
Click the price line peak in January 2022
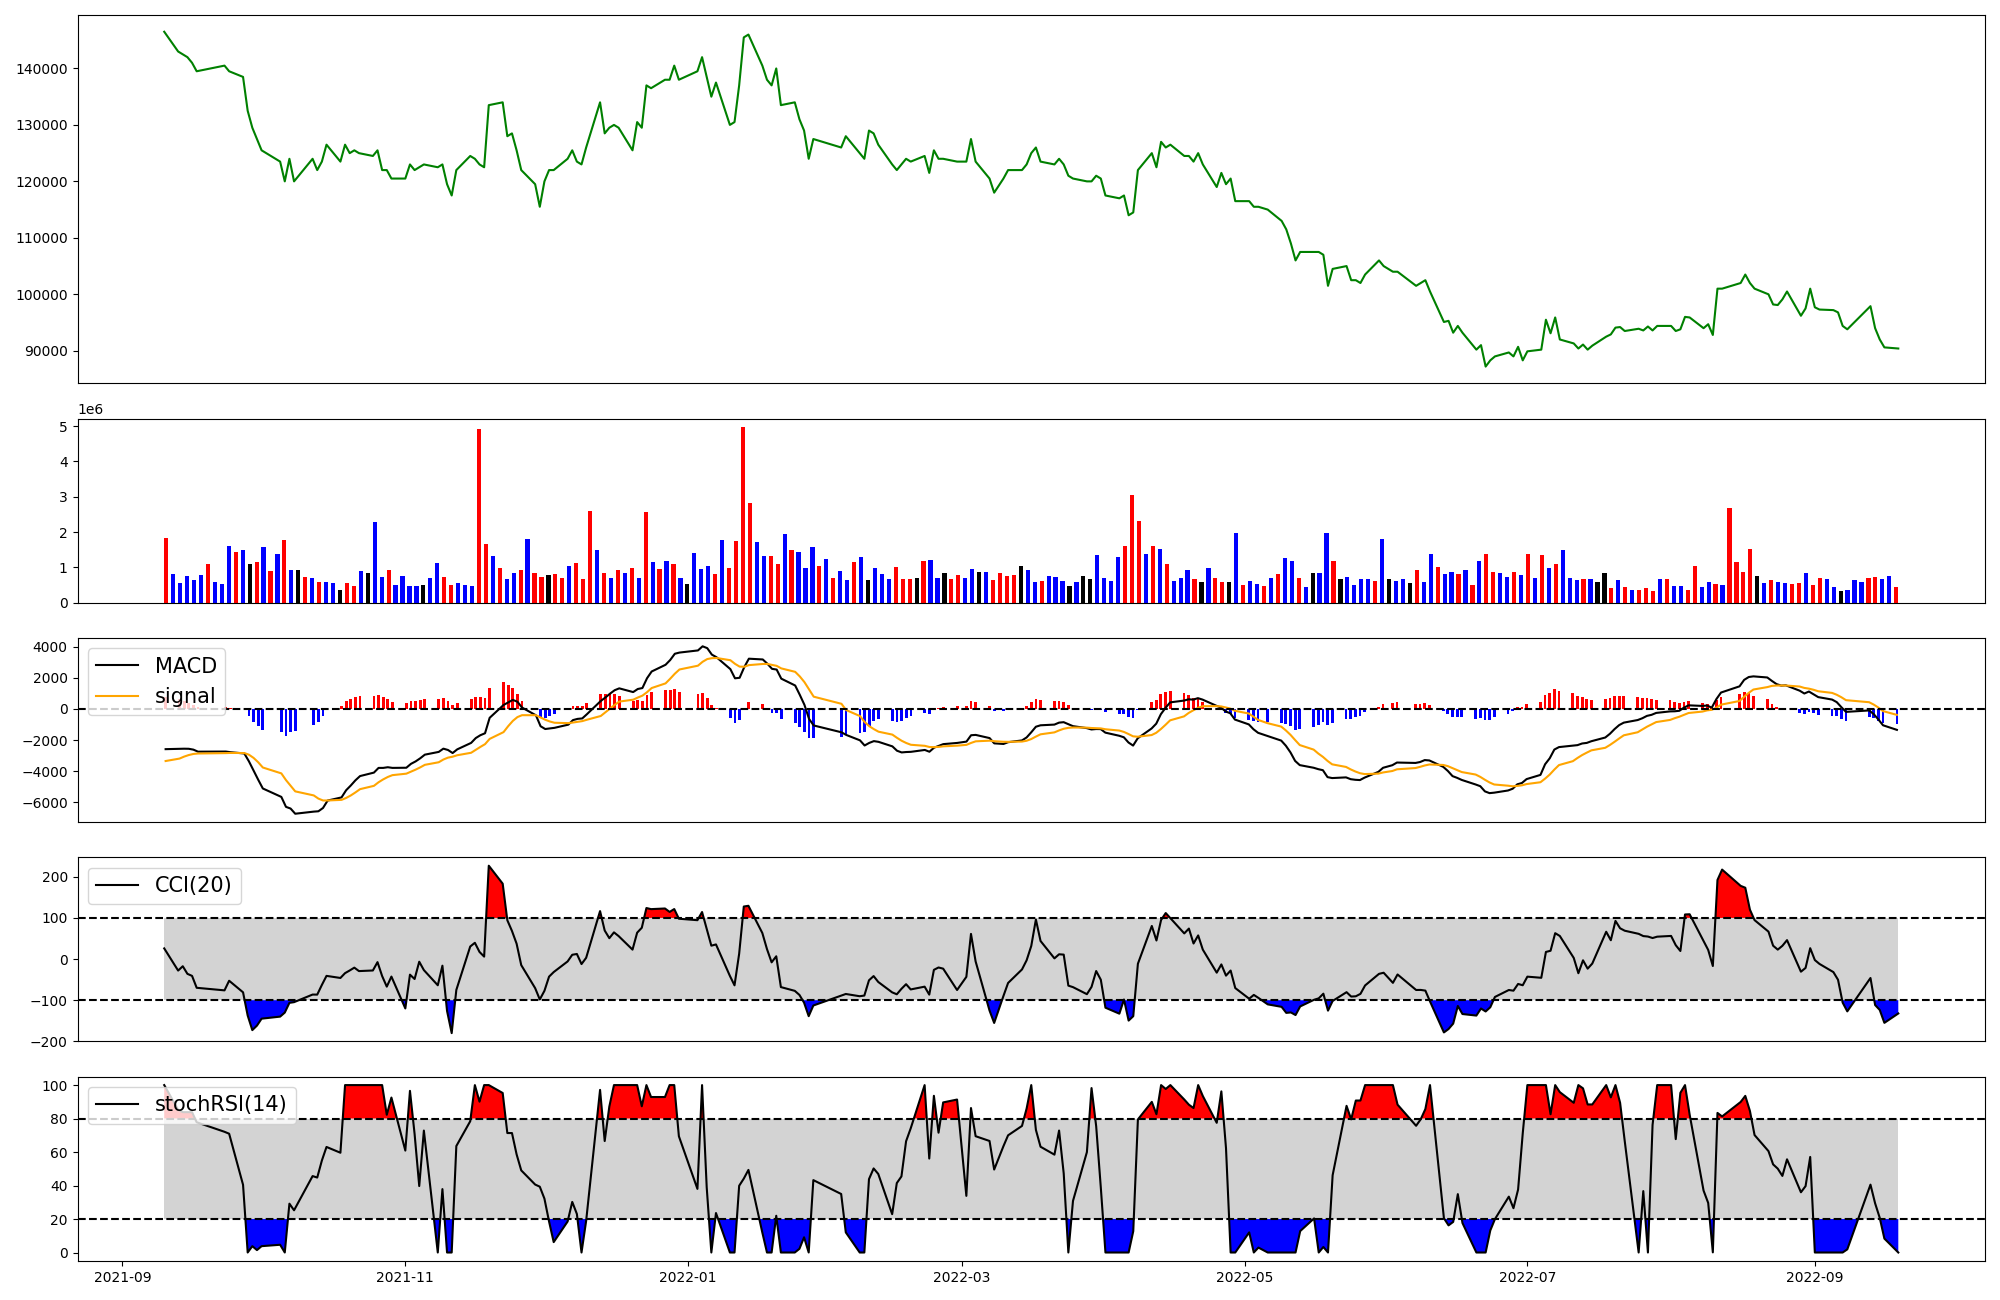(x=748, y=35)
